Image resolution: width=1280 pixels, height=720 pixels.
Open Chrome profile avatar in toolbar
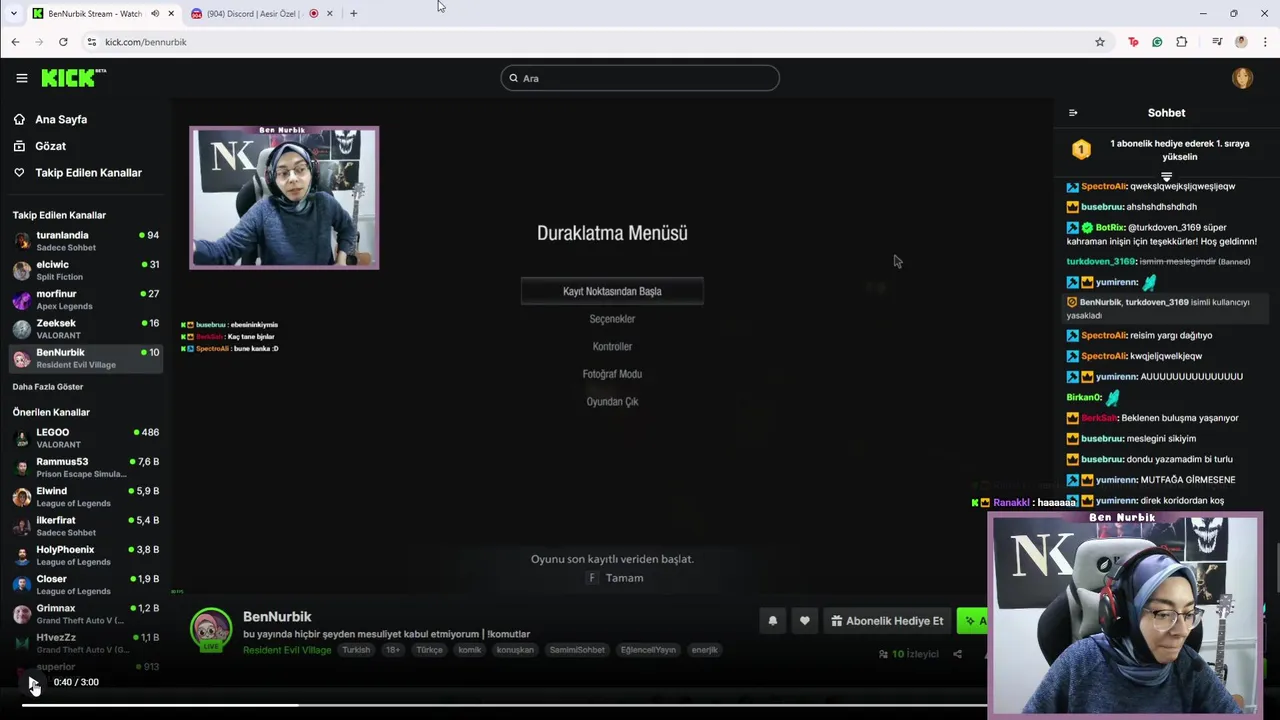[x=1241, y=42]
